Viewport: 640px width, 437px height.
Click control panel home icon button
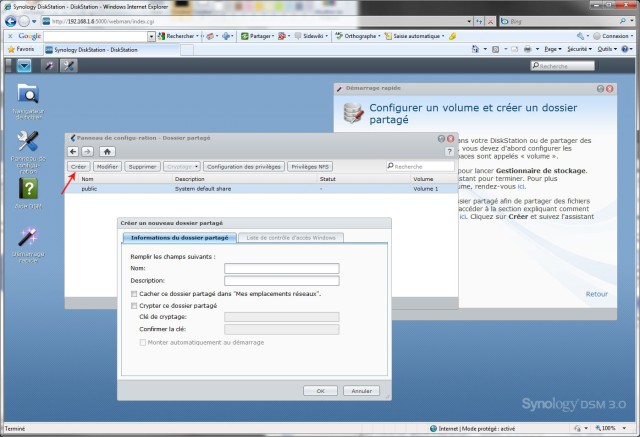pos(107,152)
